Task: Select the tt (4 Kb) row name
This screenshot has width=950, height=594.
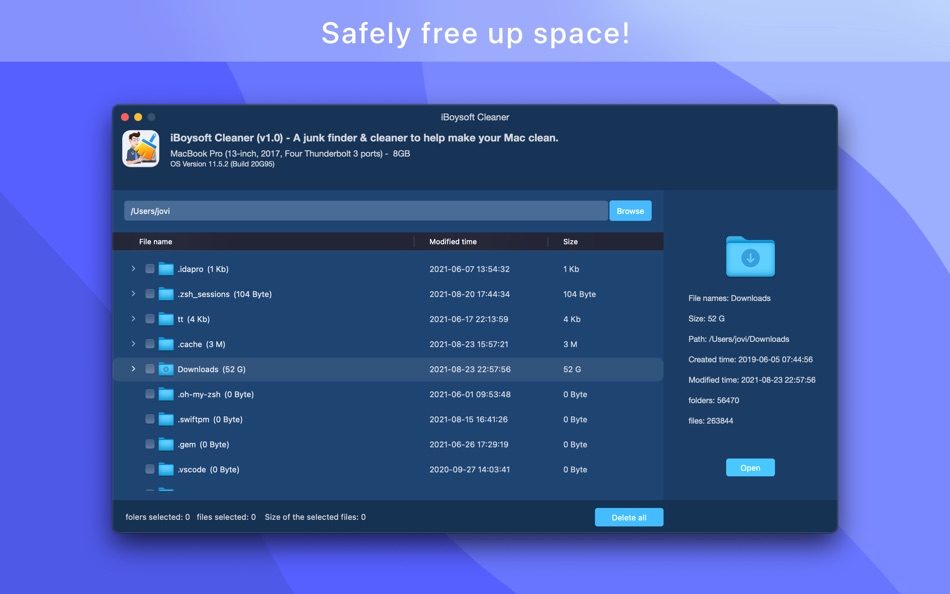Action: coord(193,319)
